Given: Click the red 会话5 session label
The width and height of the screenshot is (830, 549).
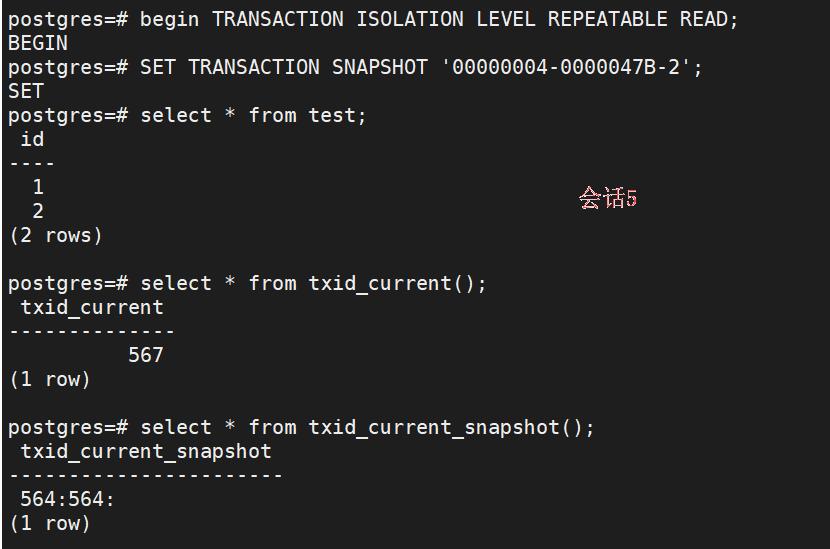Looking at the screenshot, I should point(607,198).
